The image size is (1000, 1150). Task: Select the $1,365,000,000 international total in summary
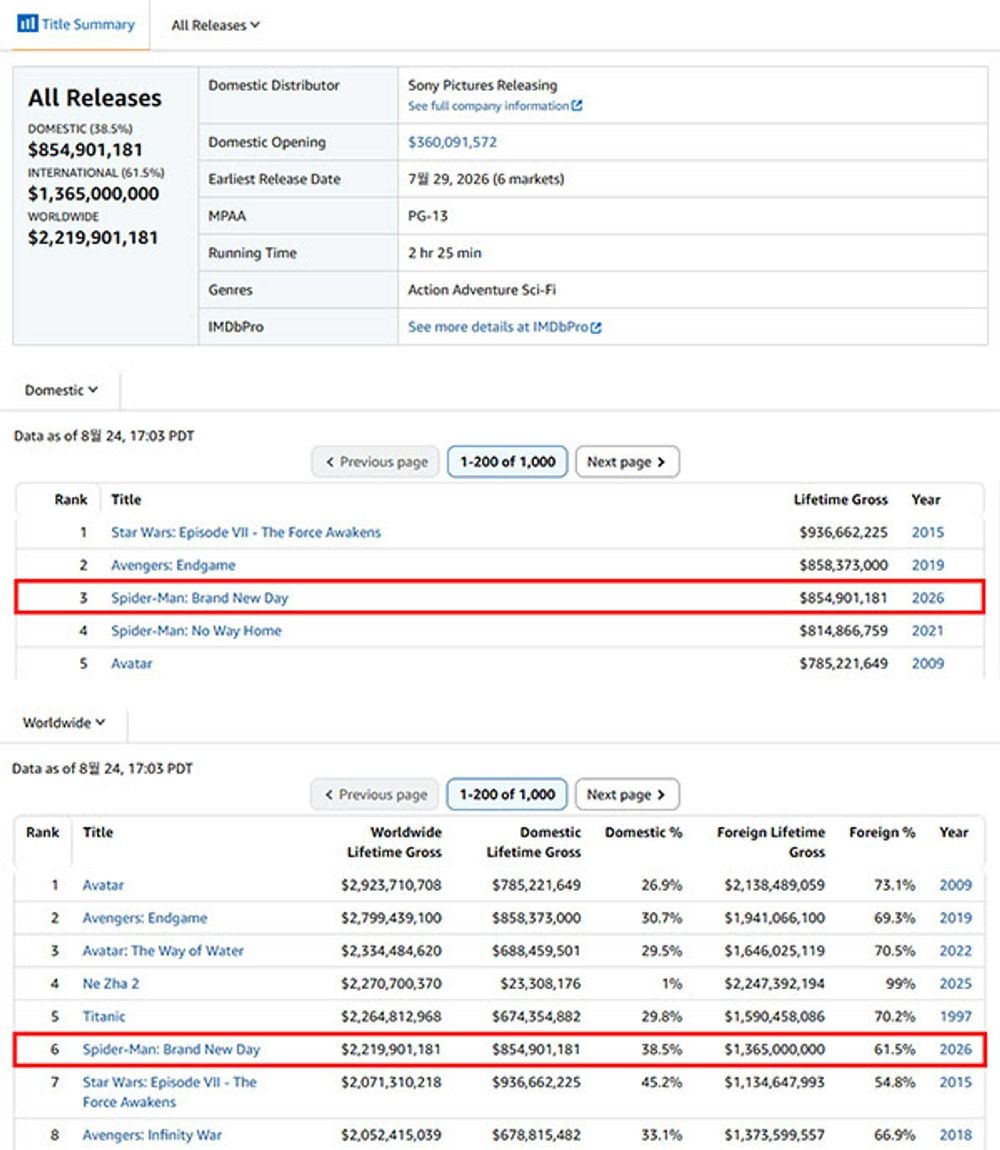pos(93,194)
